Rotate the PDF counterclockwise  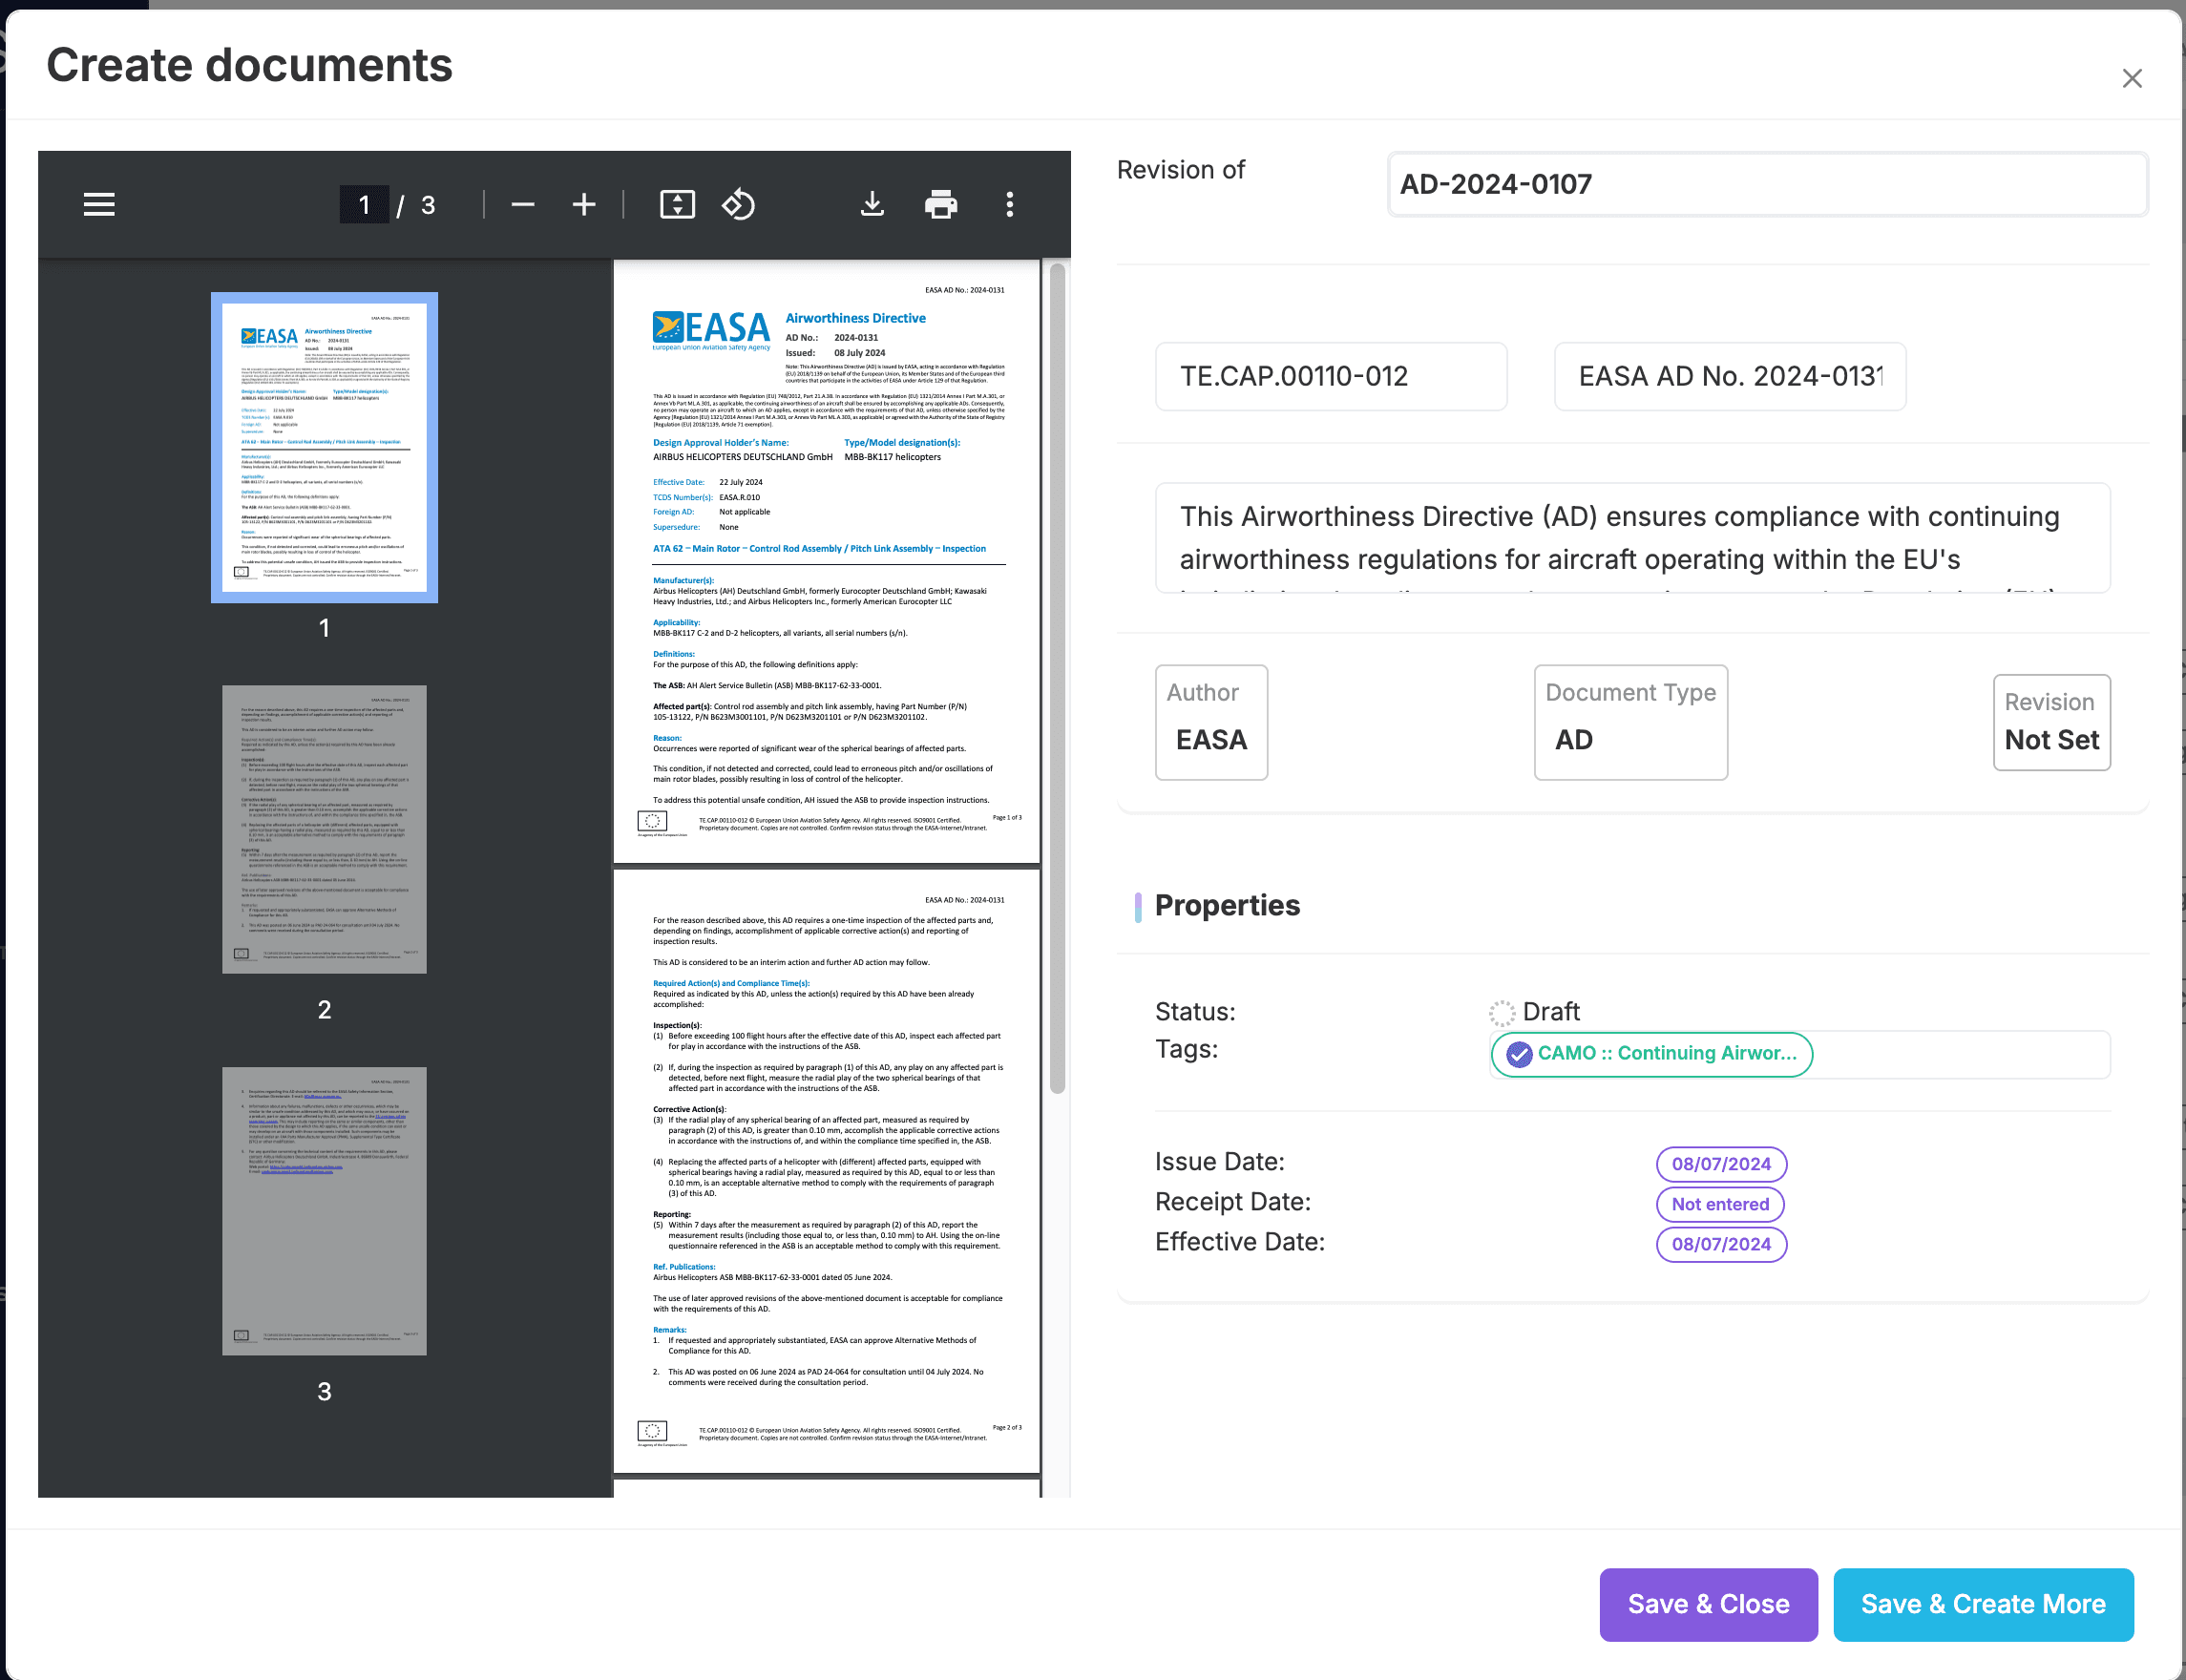click(738, 205)
